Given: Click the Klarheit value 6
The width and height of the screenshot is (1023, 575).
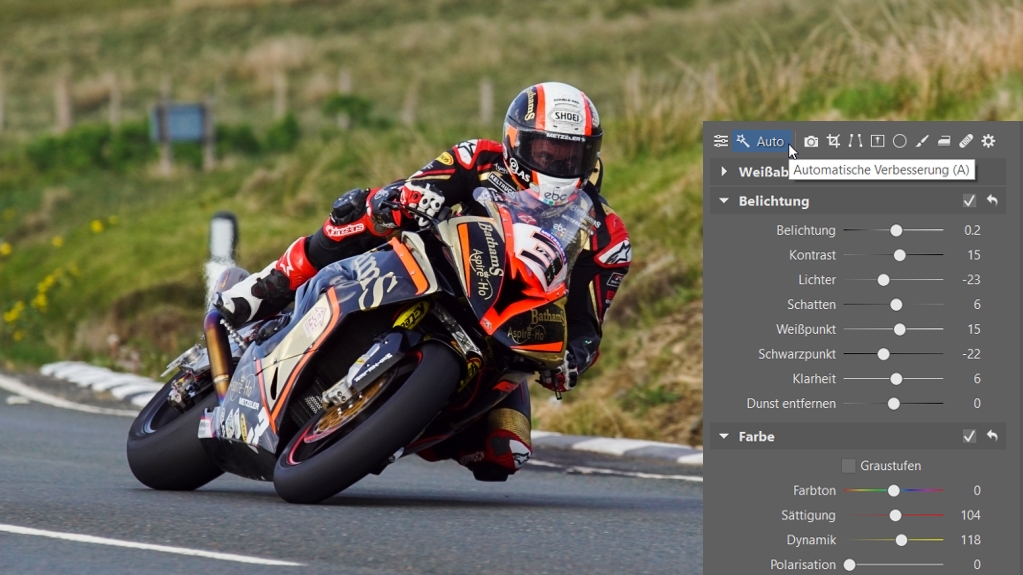Looking at the screenshot, I should (x=977, y=379).
